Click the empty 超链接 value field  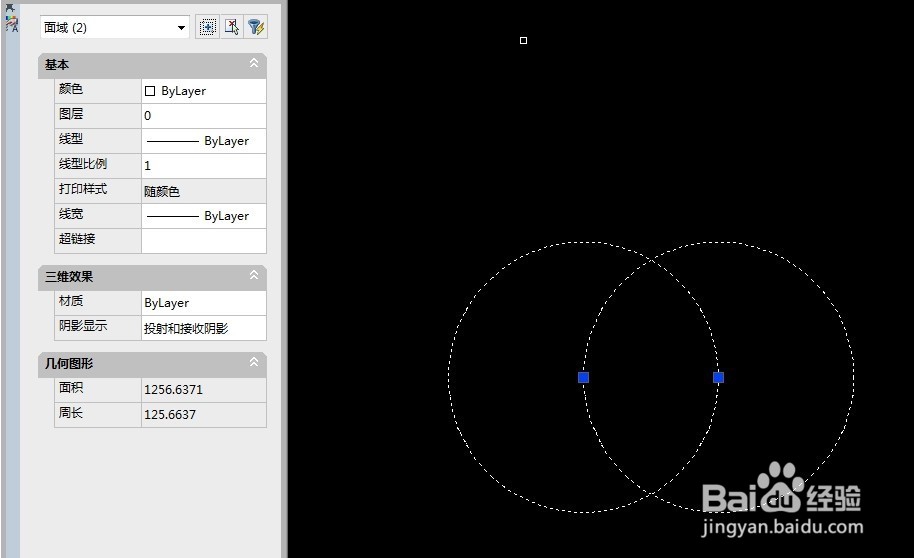click(x=203, y=241)
